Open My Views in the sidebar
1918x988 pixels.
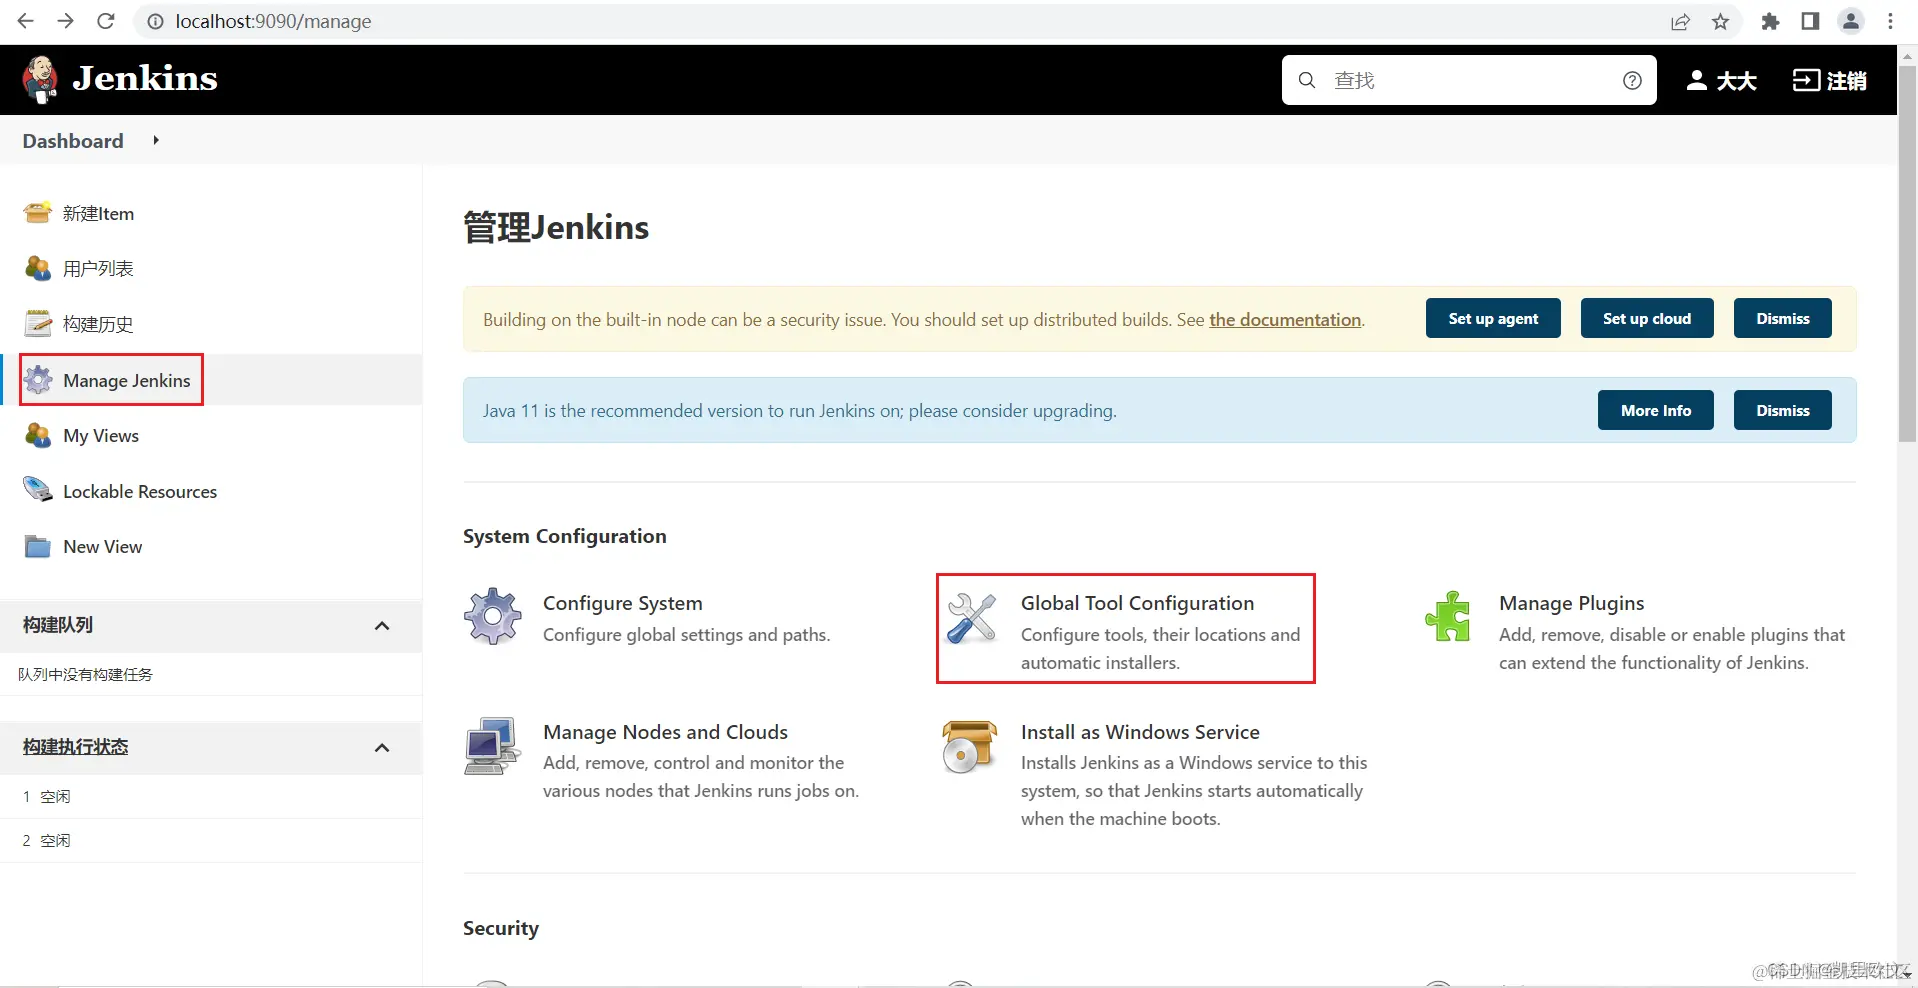coord(101,435)
